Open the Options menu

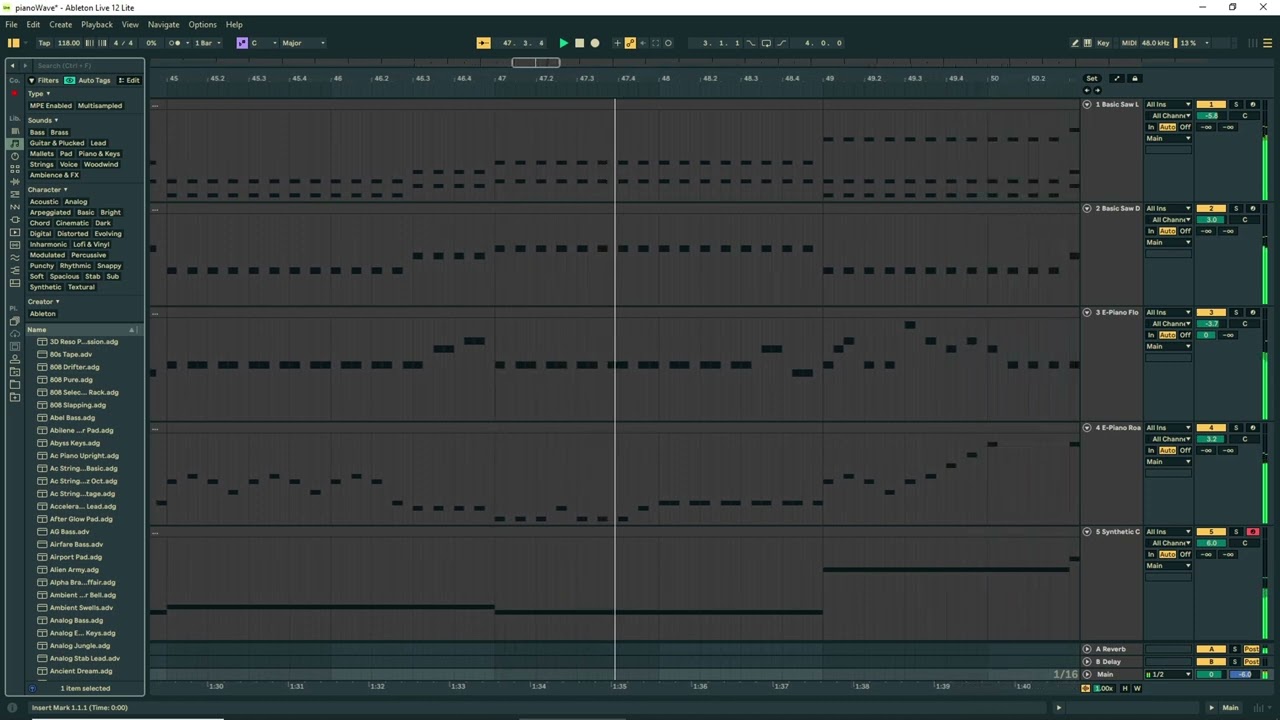pyautogui.click(x=202, y=24)
